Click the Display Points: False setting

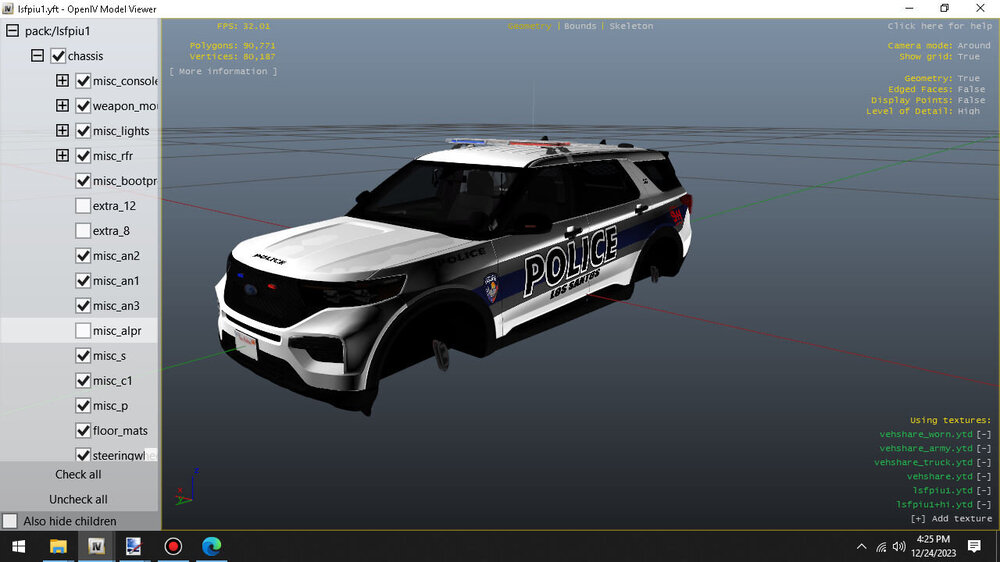(928, 100)
